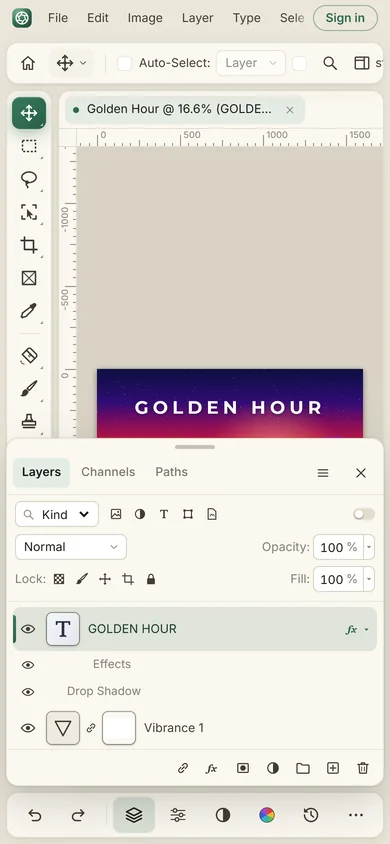Click the app logo icon
This screenshot has width=390, height=844.
[22, 18]
